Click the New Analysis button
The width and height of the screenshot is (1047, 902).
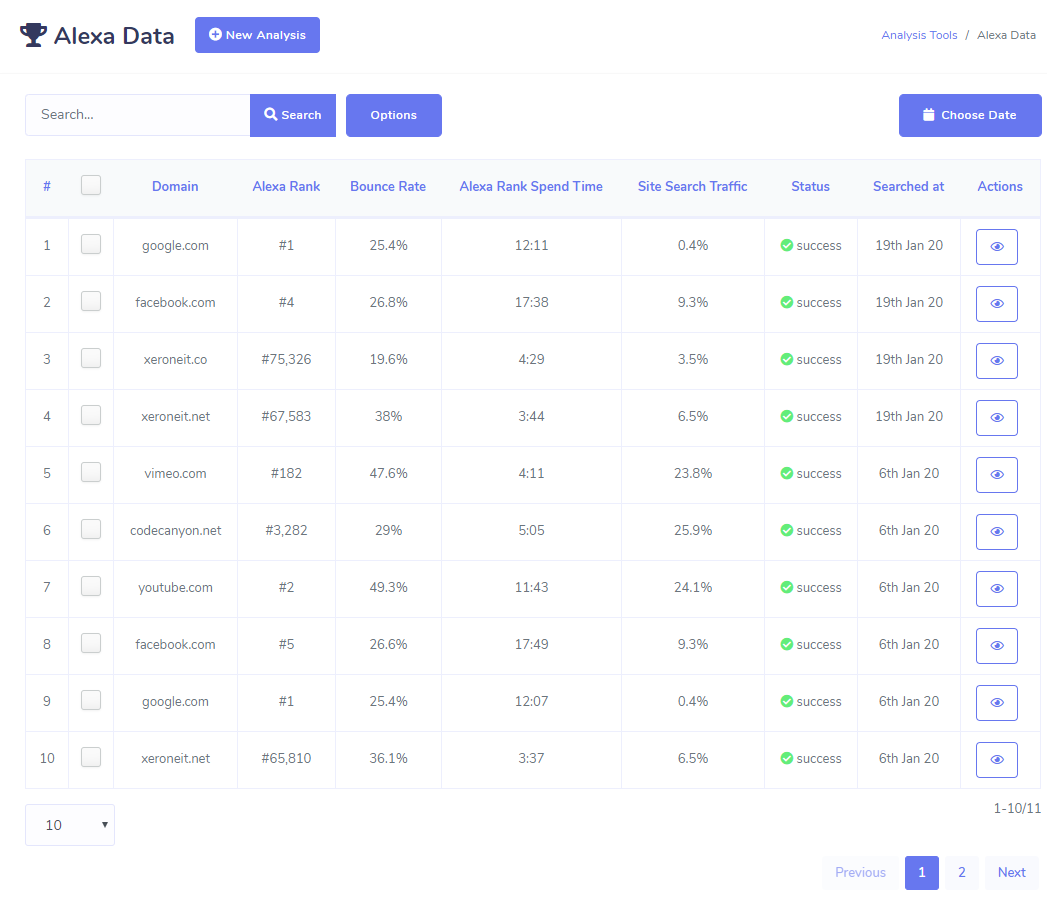point(257,35)
